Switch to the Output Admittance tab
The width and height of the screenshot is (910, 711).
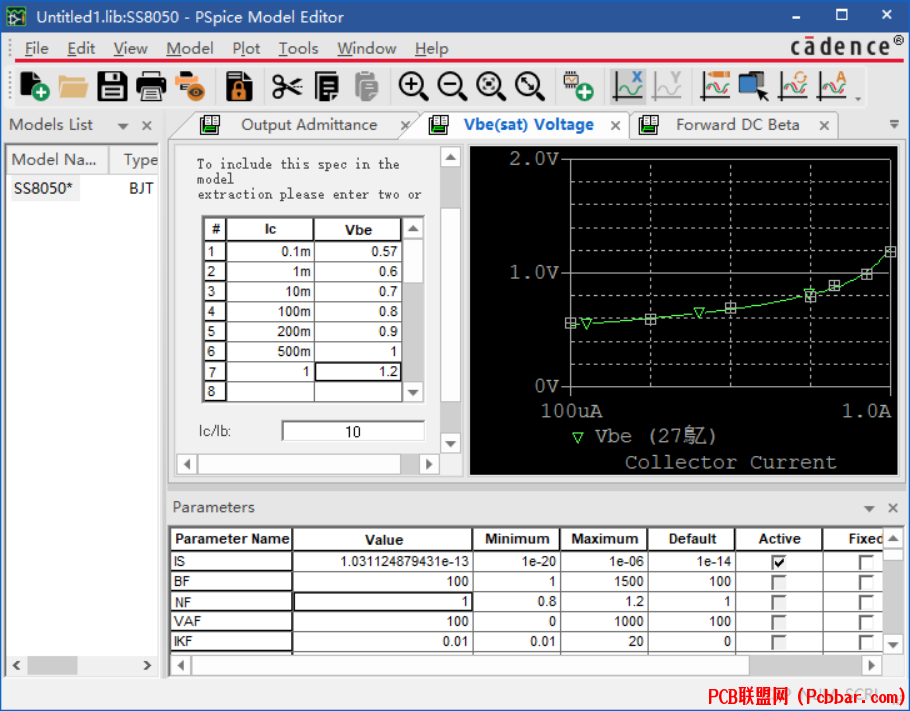[x=309, y=125]
